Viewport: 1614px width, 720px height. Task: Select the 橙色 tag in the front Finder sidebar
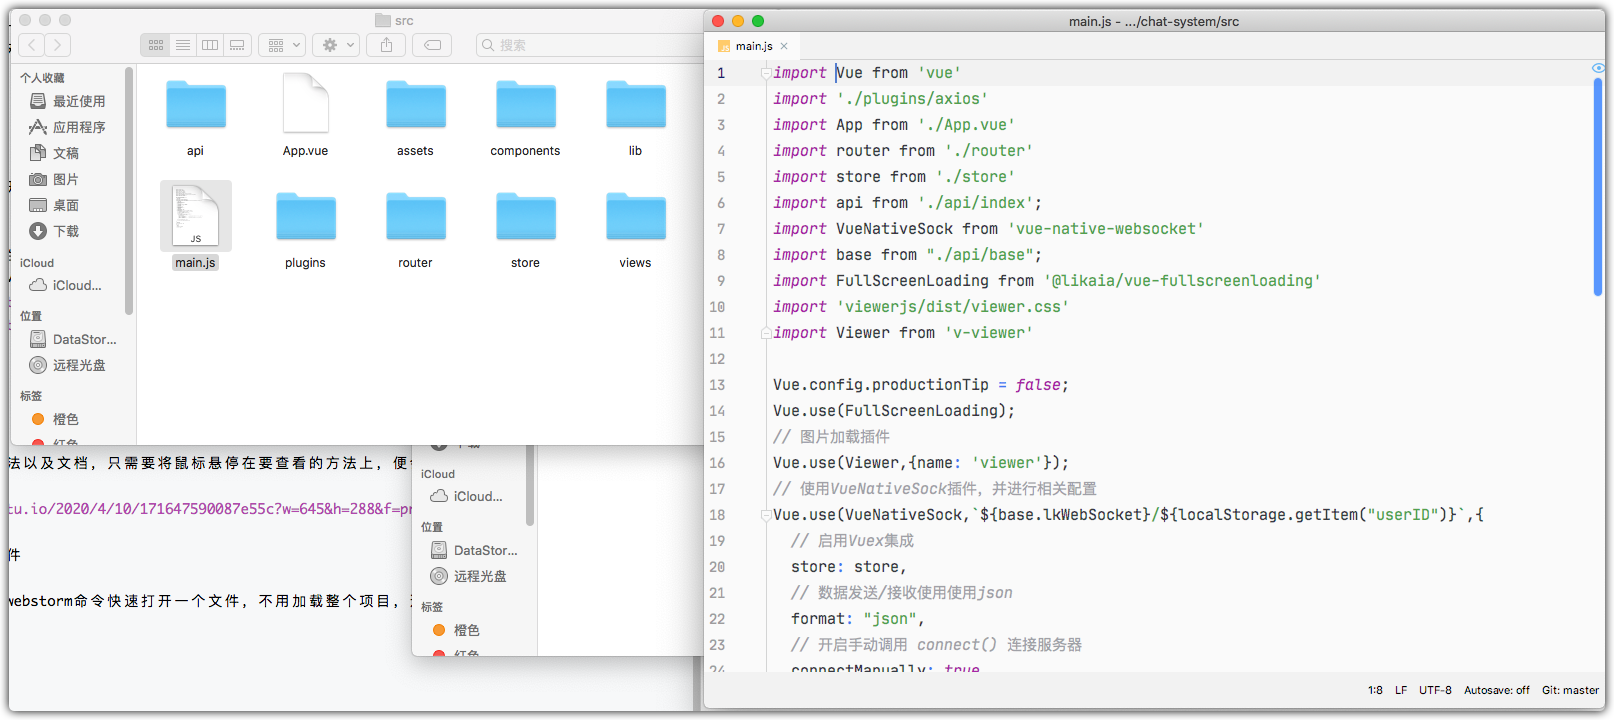56,419
